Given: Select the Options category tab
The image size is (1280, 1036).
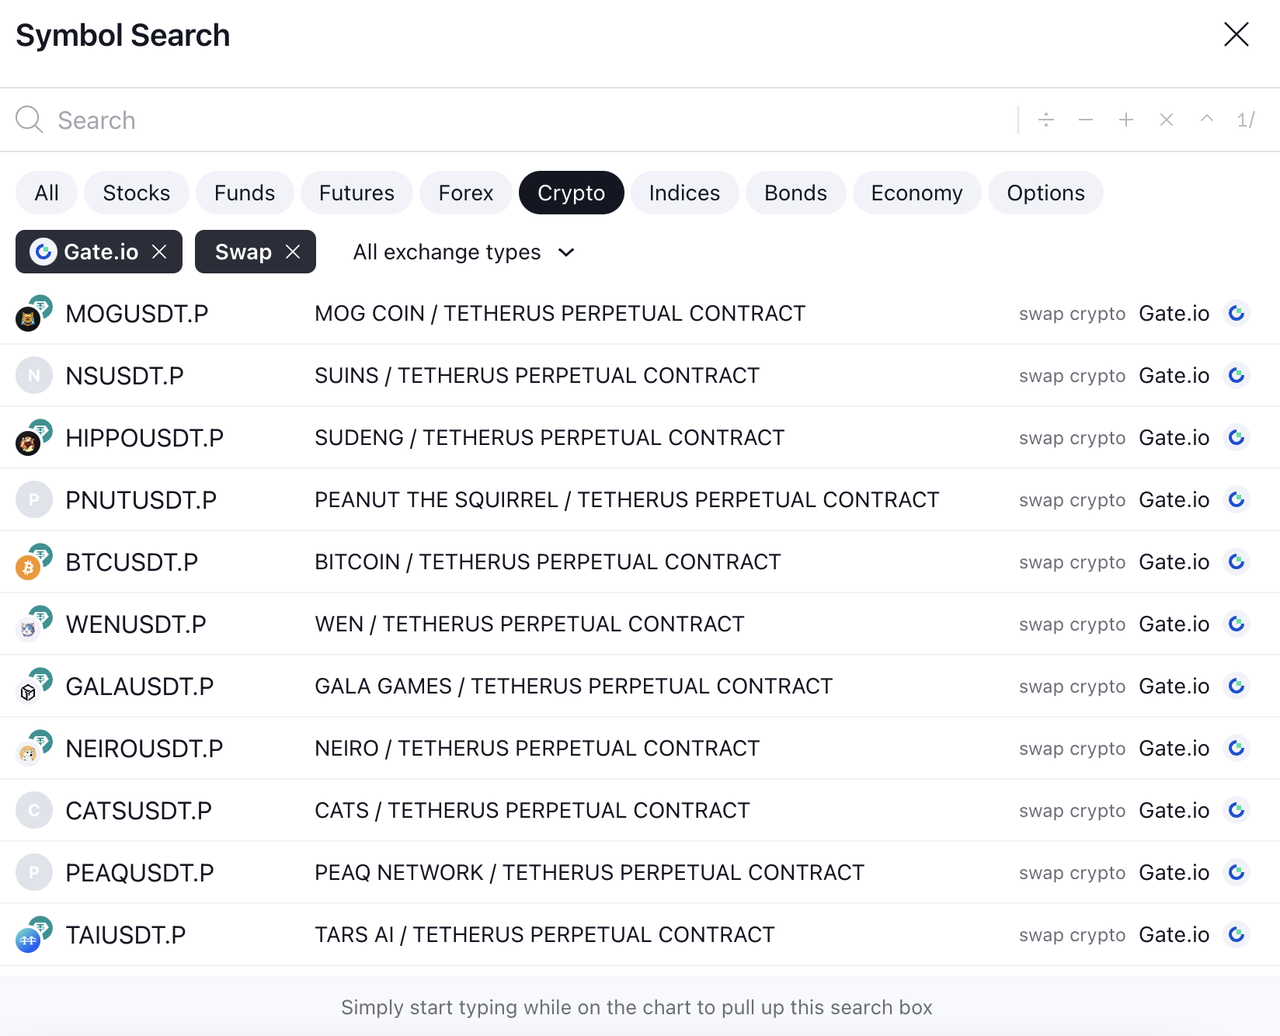Looking at the screenshot, I should point(1045,193).
